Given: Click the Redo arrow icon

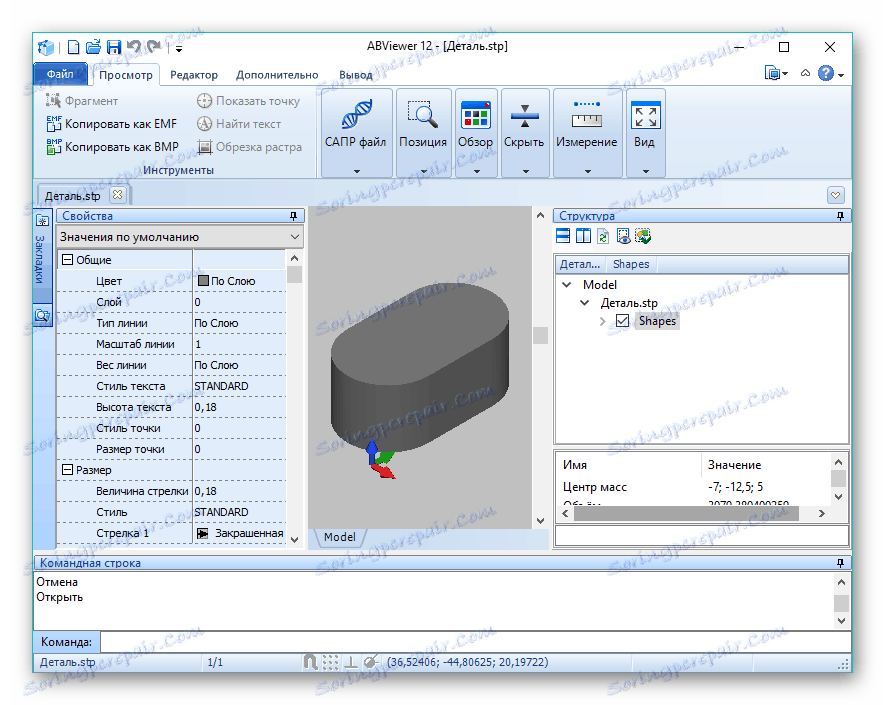Looking at the screenshot, I should tap(154, 46).
